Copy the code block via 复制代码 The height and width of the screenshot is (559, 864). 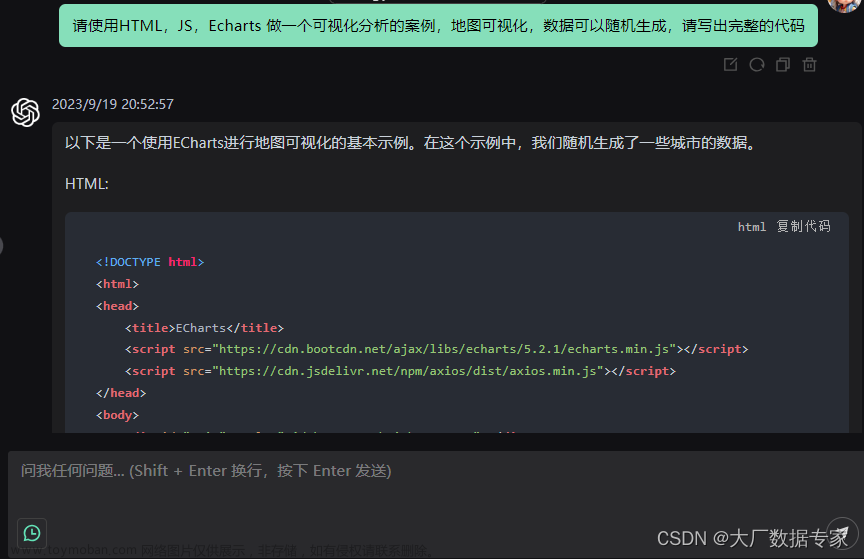pos(803,227)
